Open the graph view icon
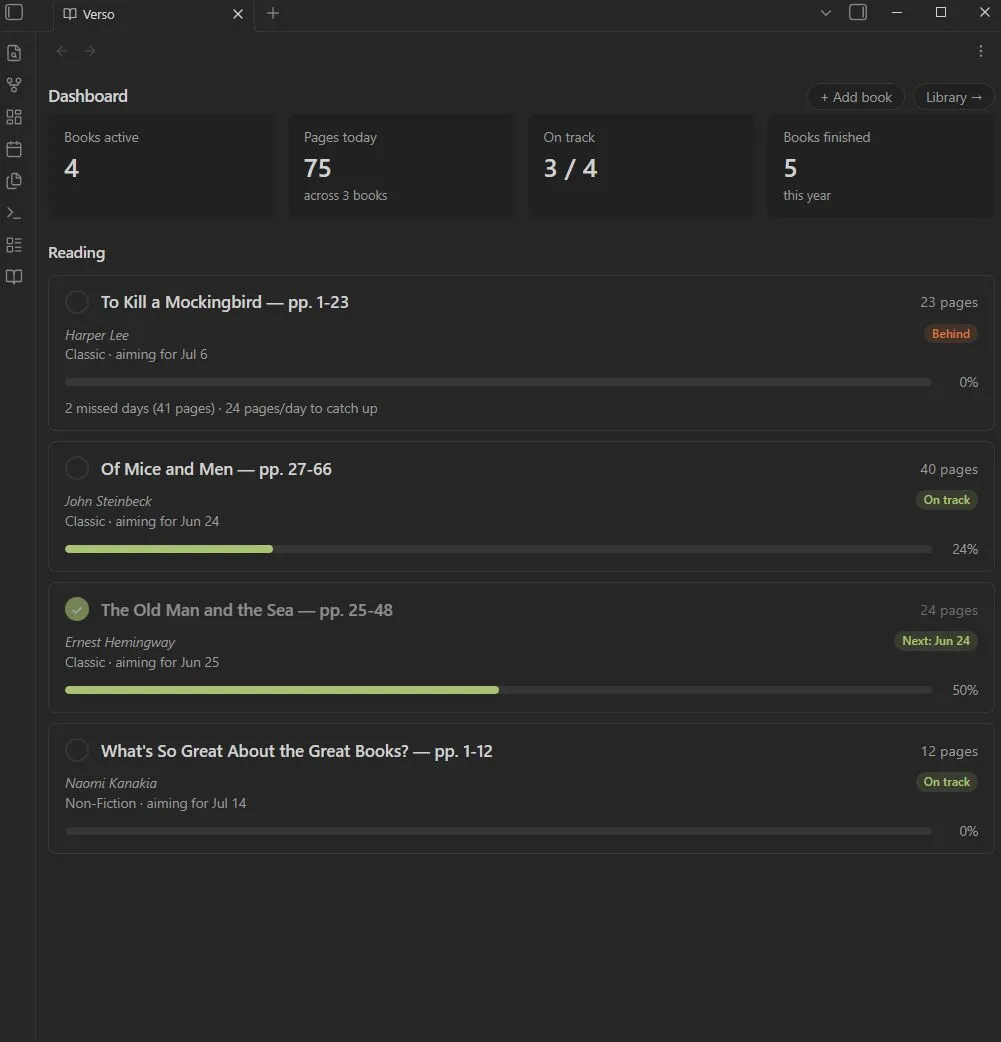 coord(14,84)
